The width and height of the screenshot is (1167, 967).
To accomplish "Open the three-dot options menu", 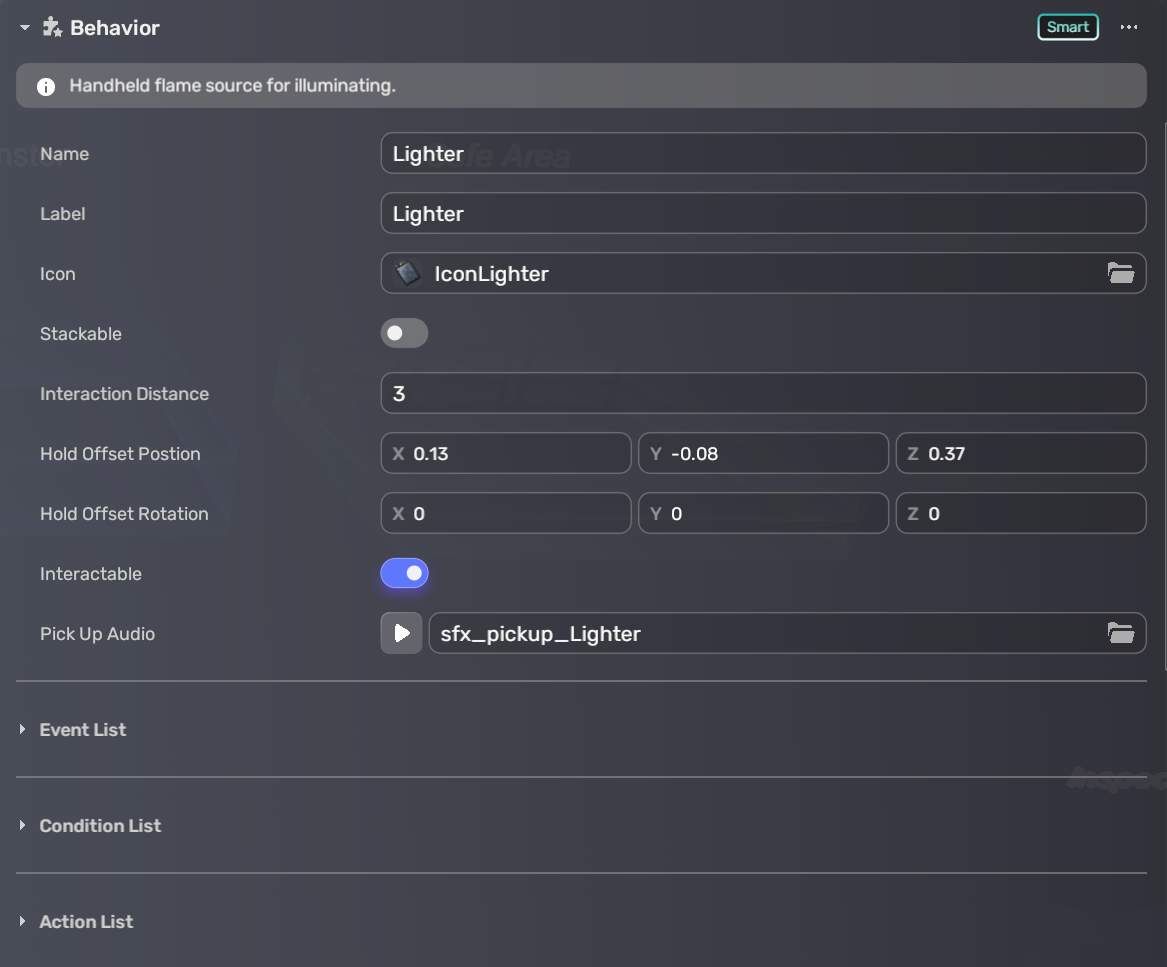I will [x=1129, y=28].
